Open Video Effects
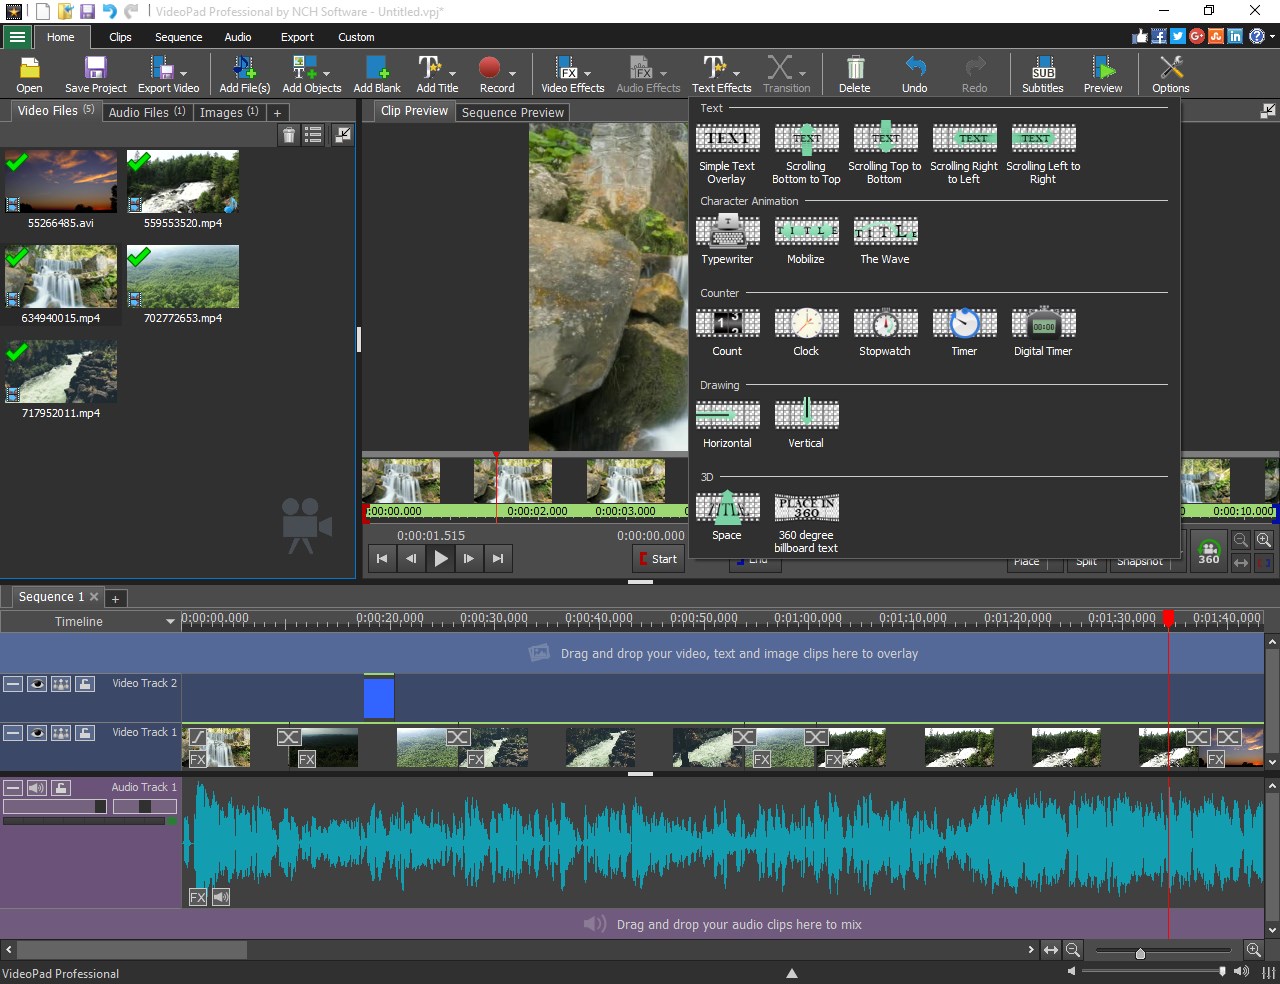The image size is (1280, 984). (567, 71)
